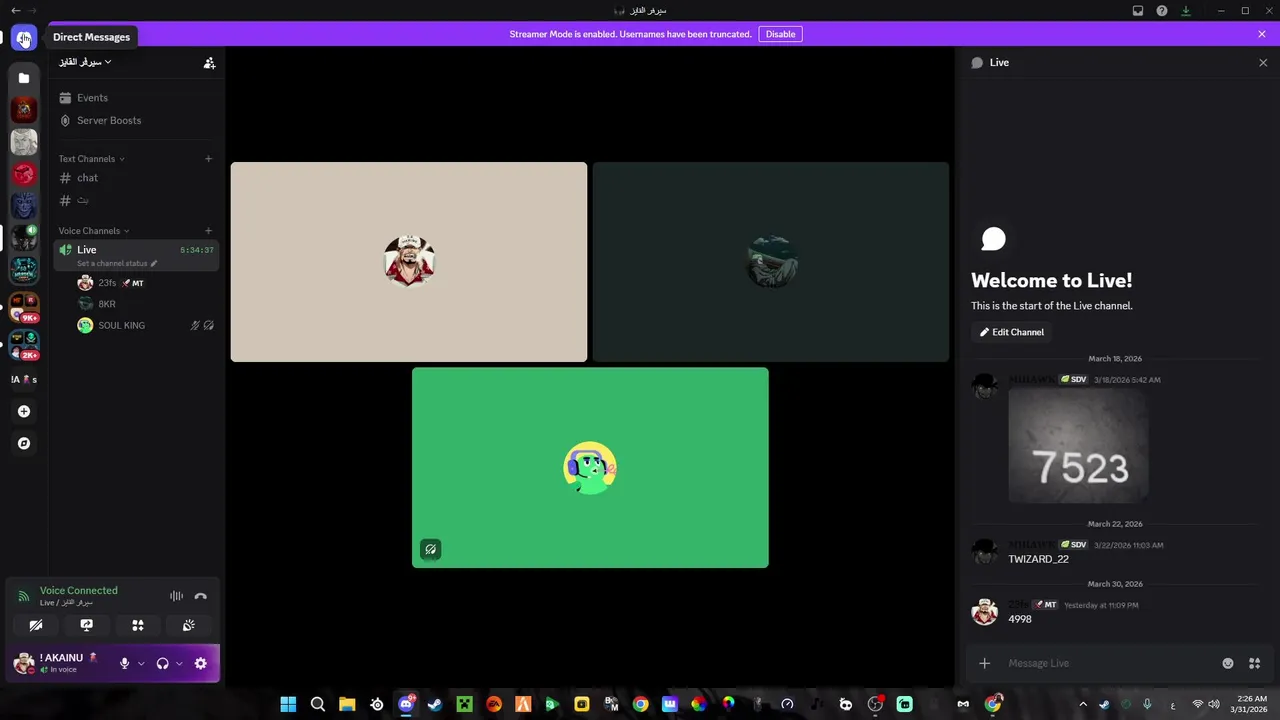Open apps launcher in message box

click(x=1255, y=663)
